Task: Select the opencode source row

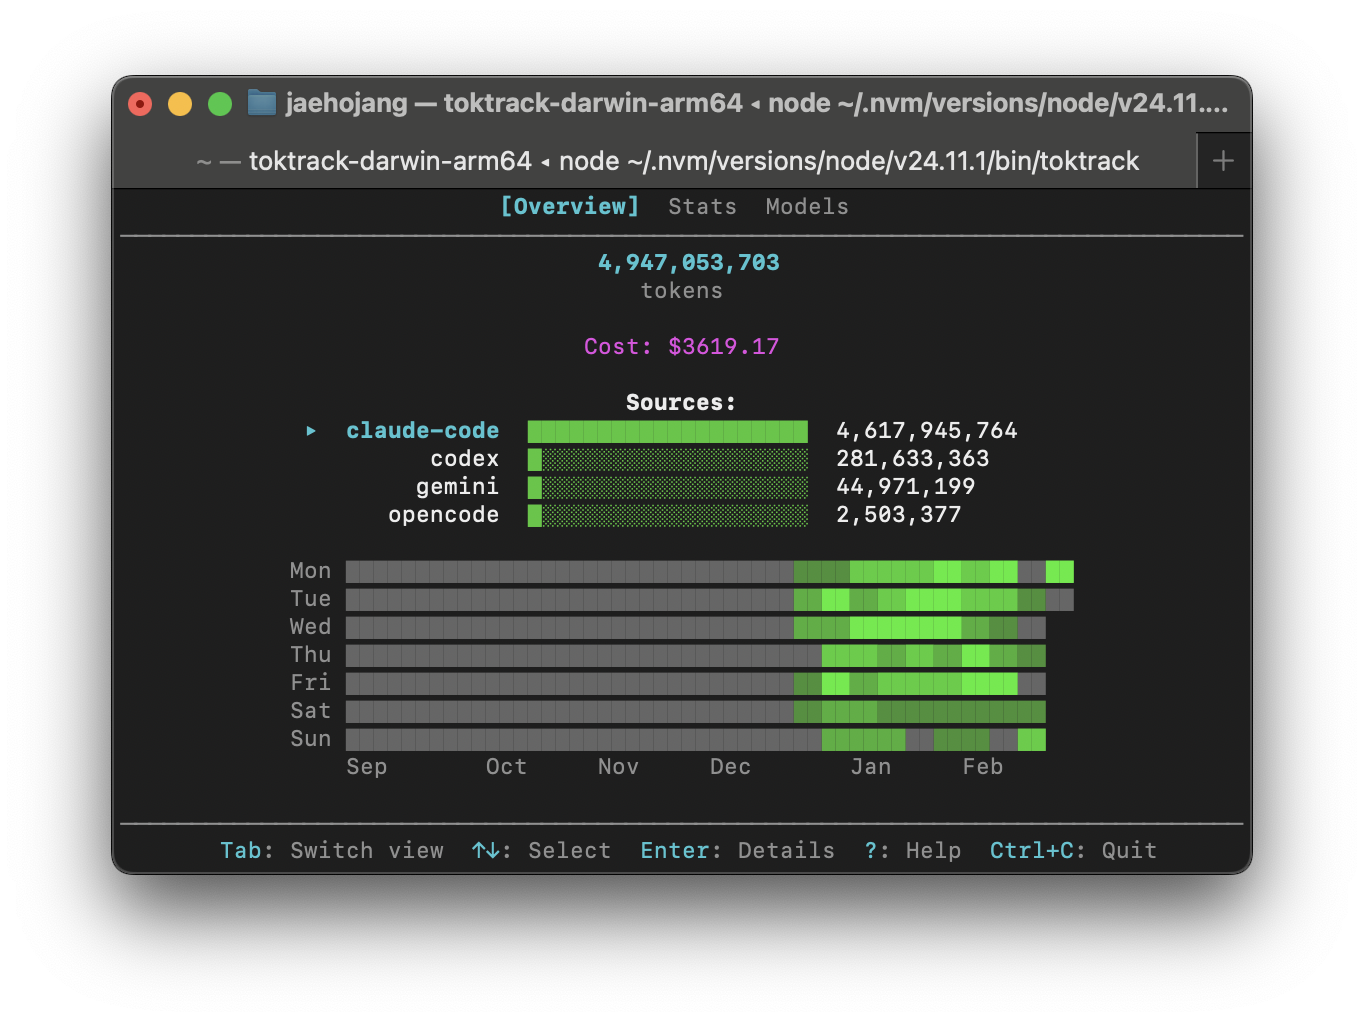Action: [x=443, y=515]
